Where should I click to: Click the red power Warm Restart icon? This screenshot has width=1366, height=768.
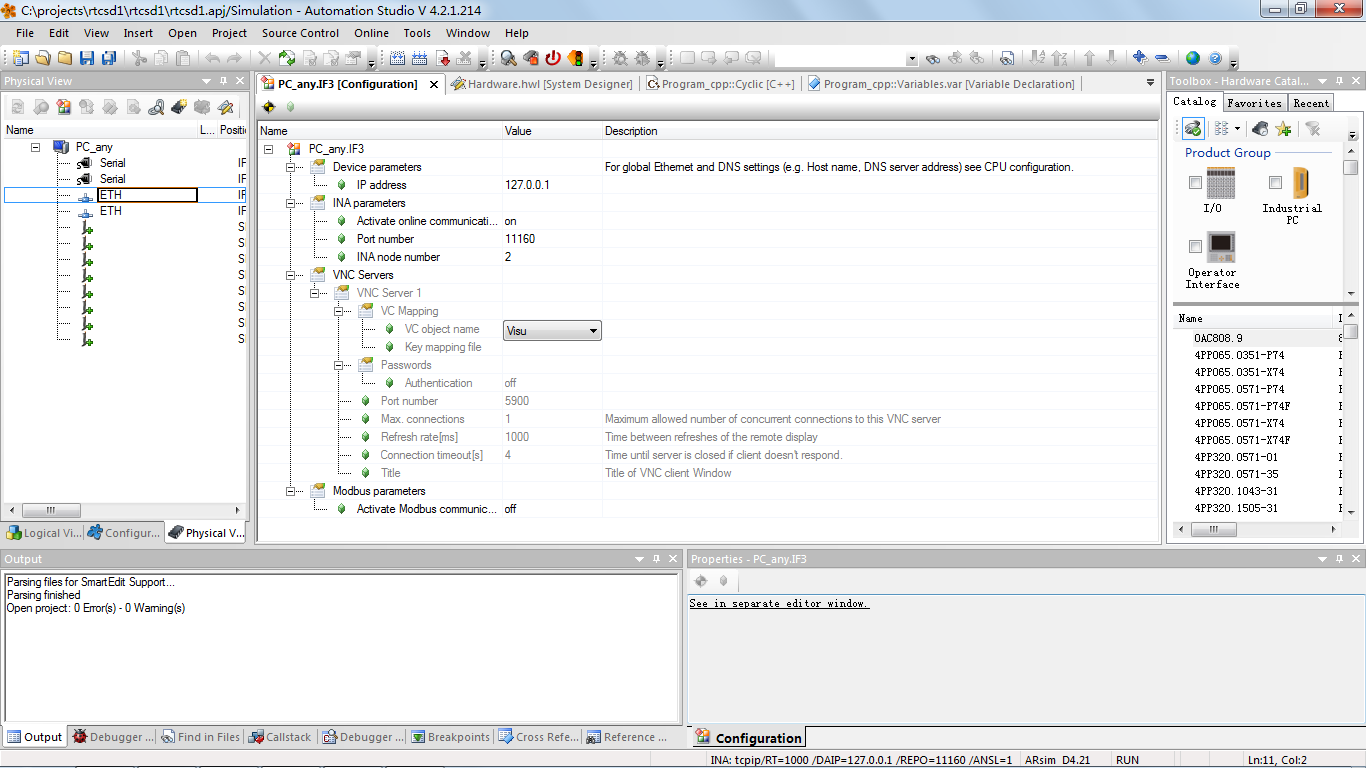click(x=553, y=58)
